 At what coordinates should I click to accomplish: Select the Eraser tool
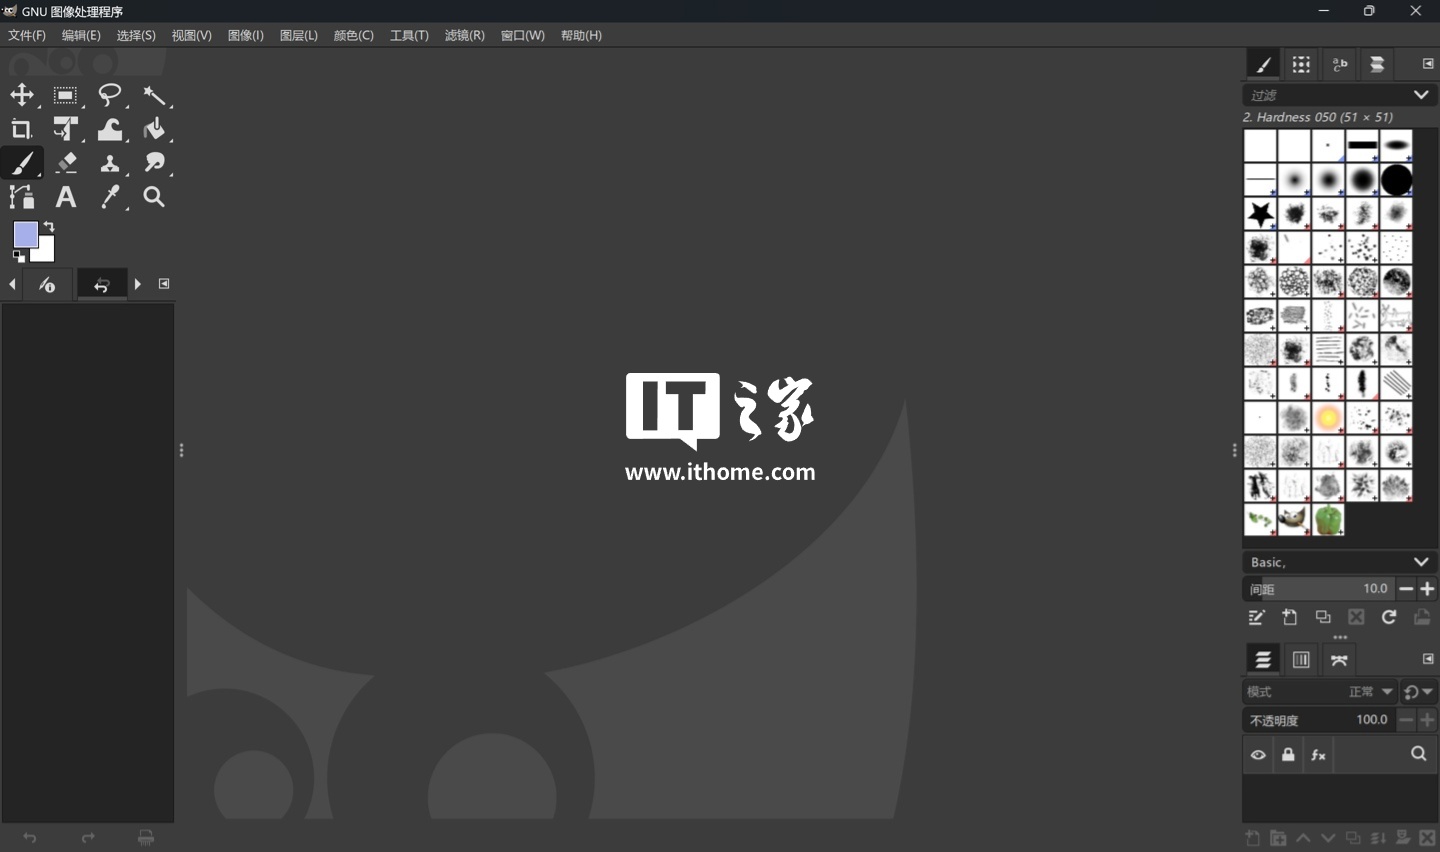tap(66, 163)
